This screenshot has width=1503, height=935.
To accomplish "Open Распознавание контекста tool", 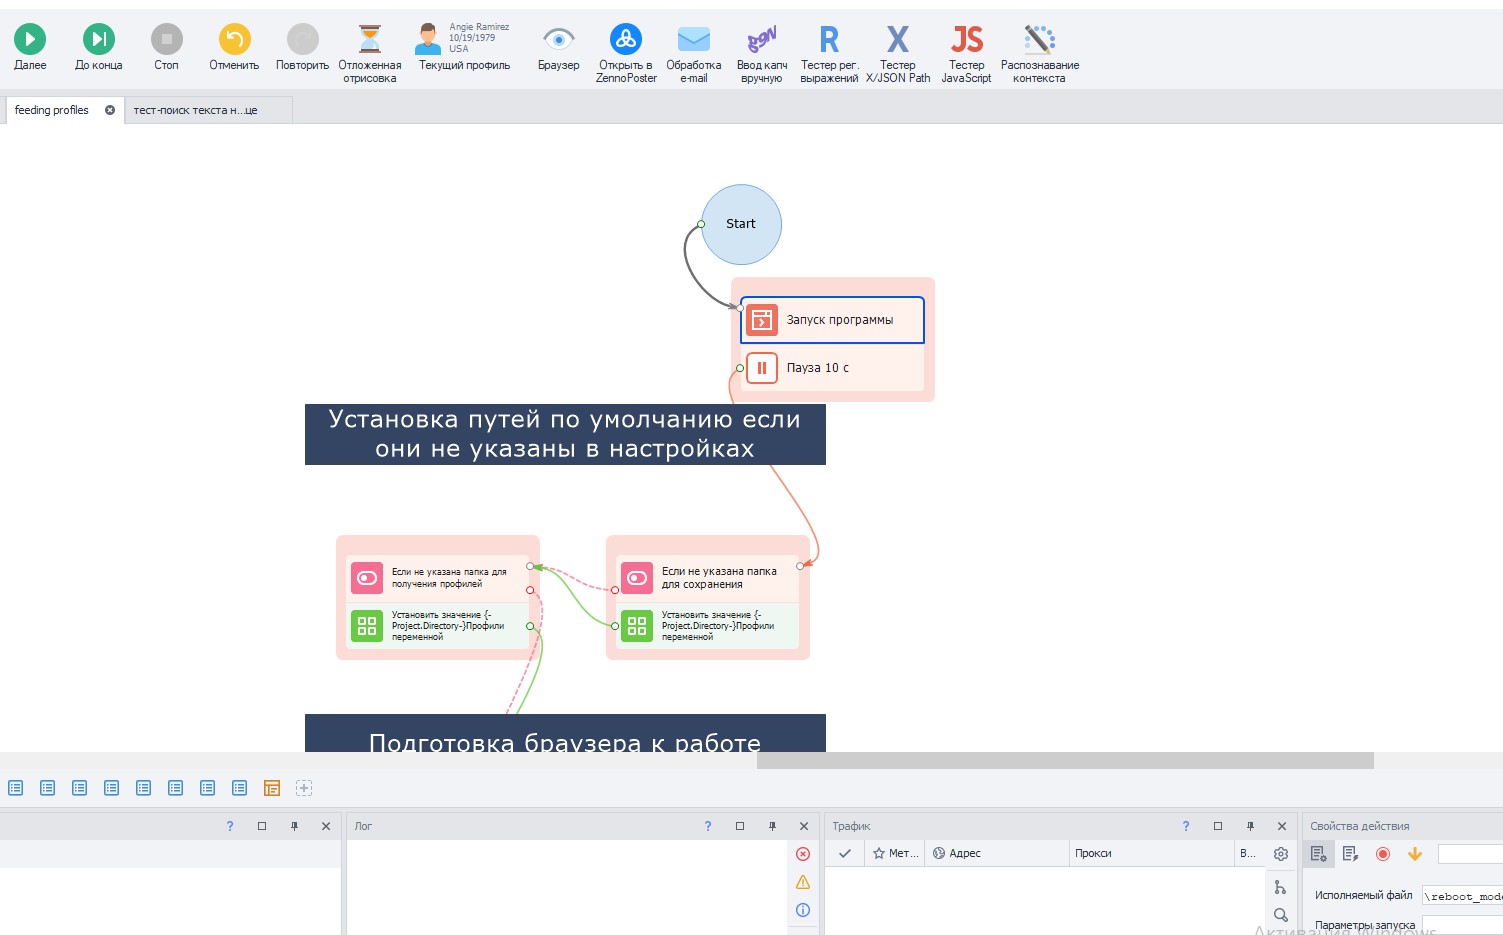I will point(1039,39).
